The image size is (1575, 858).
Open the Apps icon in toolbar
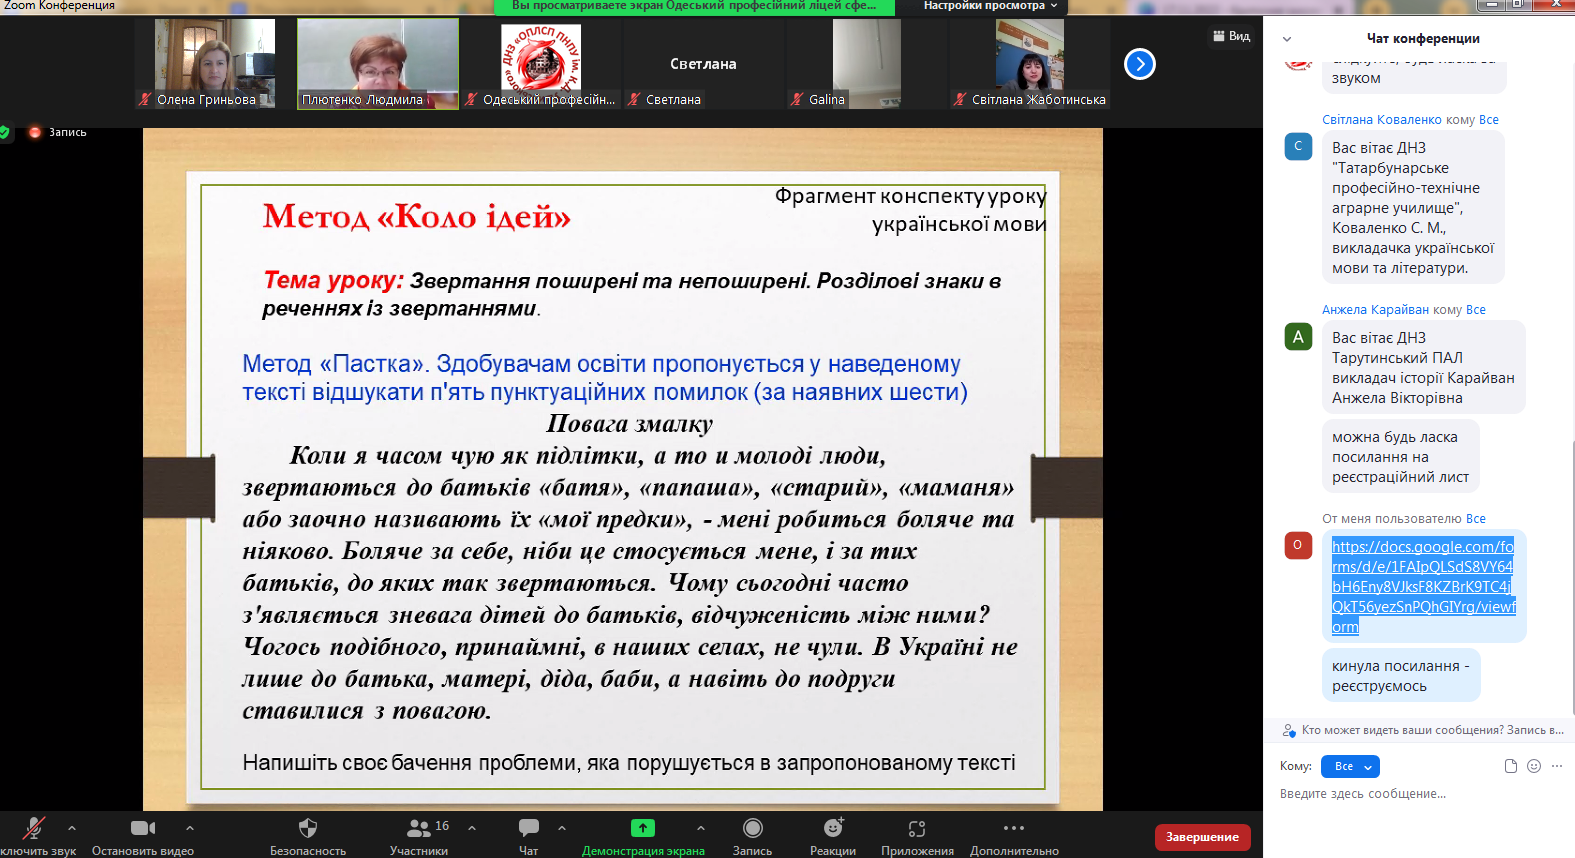917,828
